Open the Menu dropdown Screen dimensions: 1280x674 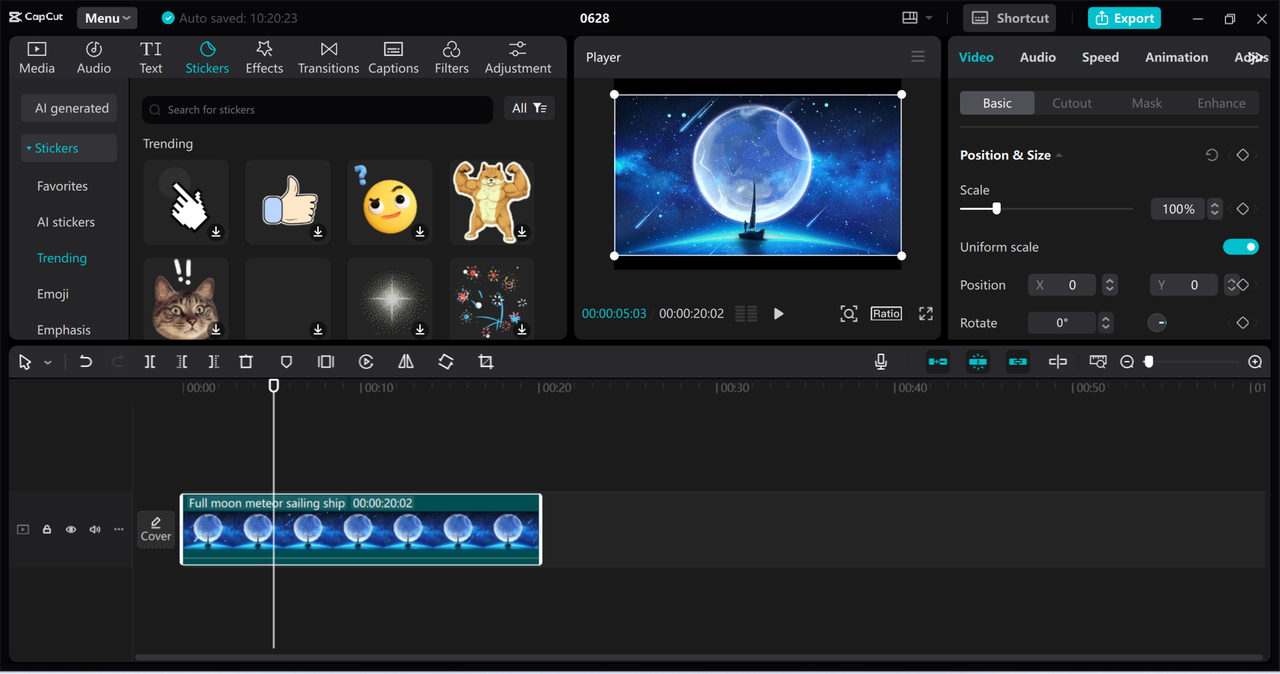click(107, 18)
